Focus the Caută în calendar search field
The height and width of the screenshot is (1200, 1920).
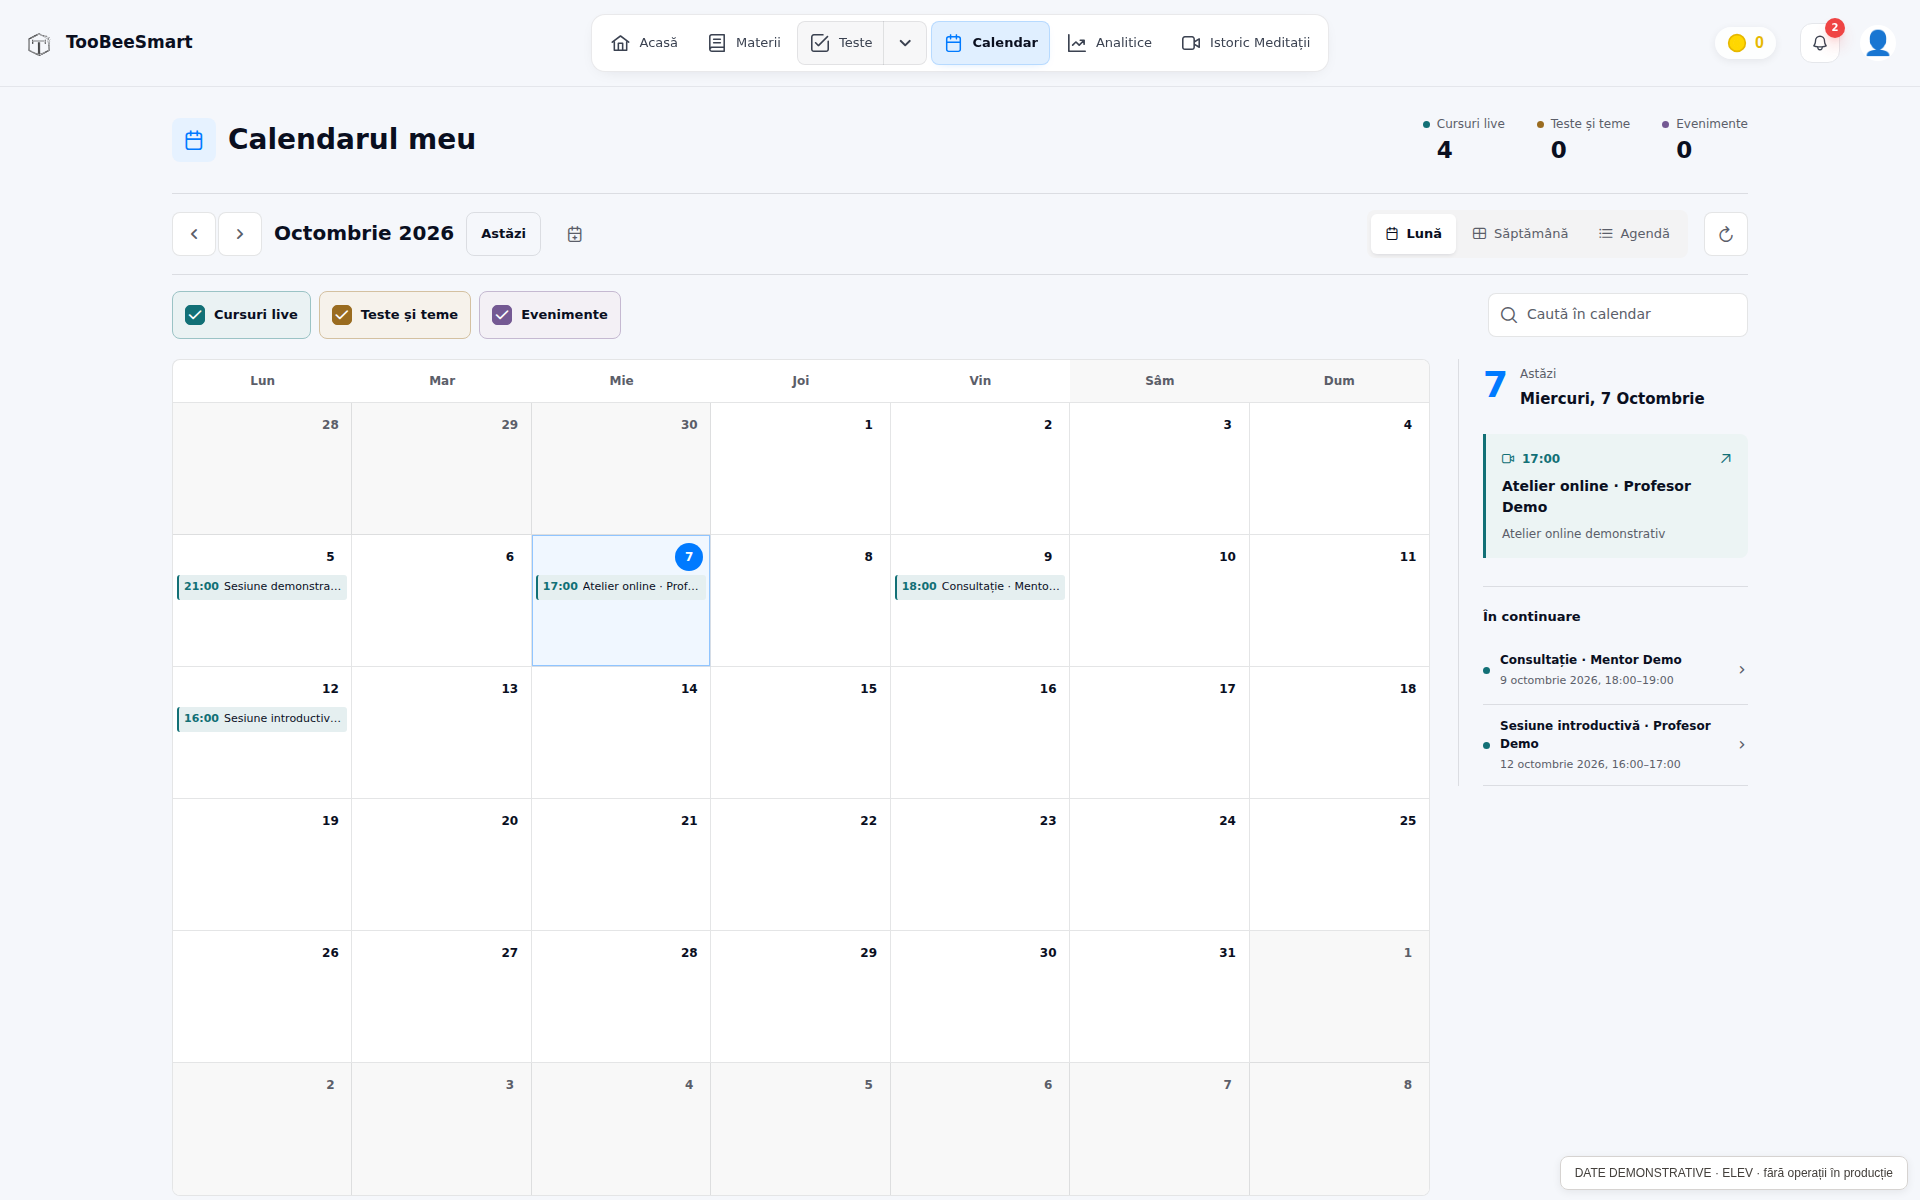pyautogui.click(x=1618, y=315)
